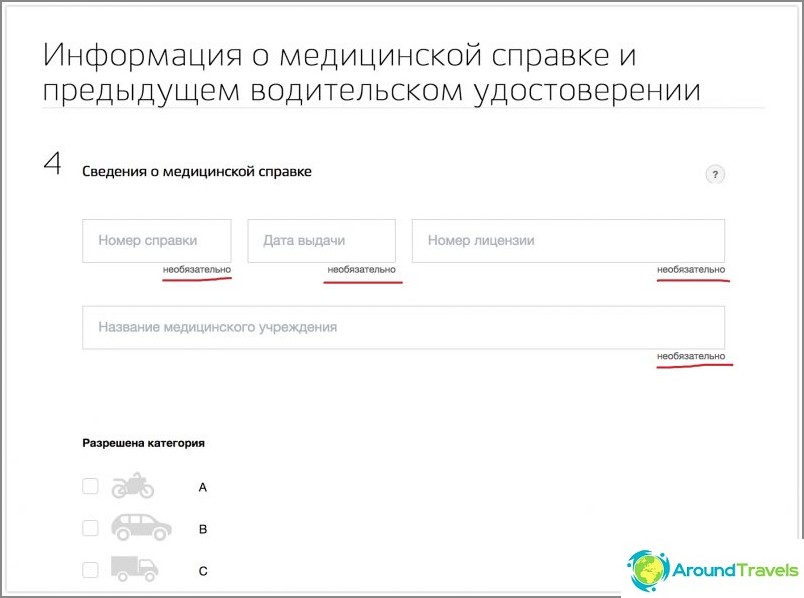Click the letter B category label
The height and width of the screenshot is (598, 804).
[x=203, y=529]
